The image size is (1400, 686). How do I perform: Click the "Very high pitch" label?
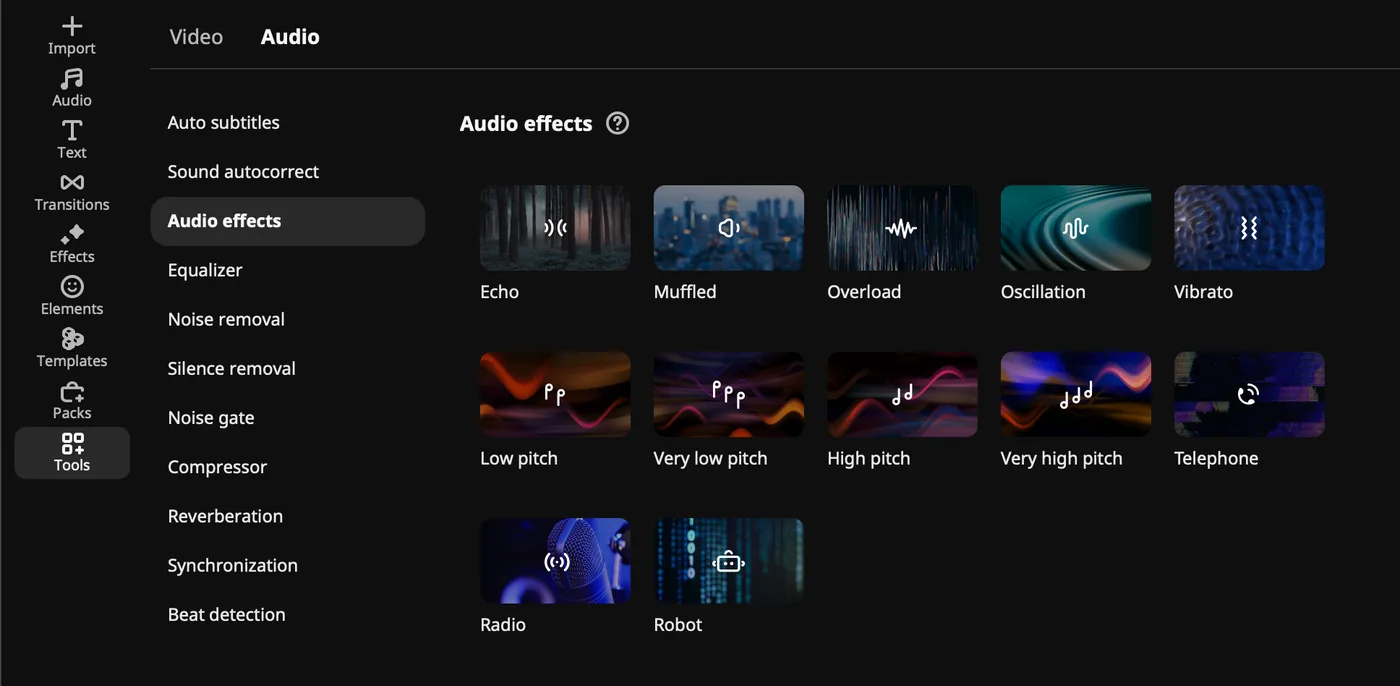[1061, 459]
